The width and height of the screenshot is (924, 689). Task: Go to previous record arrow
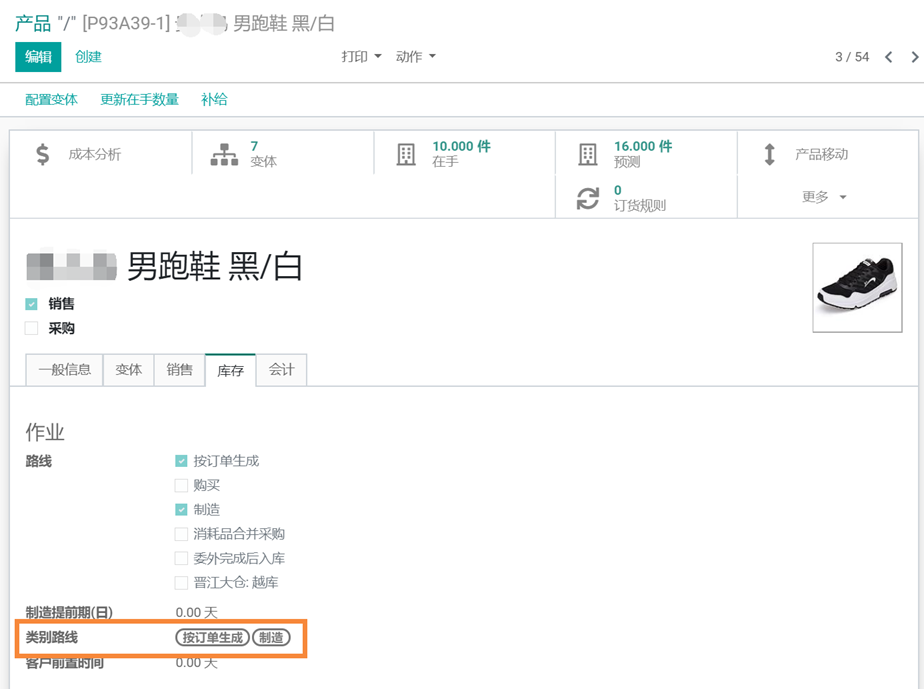pyautogui.click(x=889, y=57)
